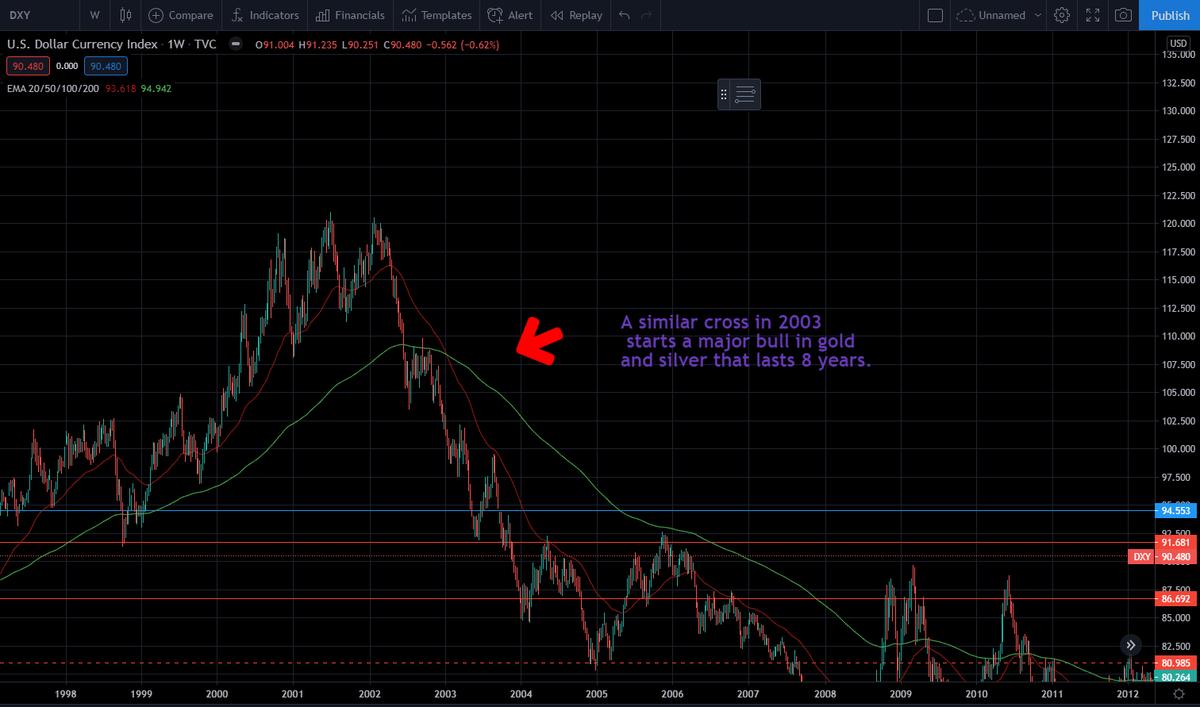1200x707 pixels.
Task: Select the USD currency label
Action: tap(1177, 43)
